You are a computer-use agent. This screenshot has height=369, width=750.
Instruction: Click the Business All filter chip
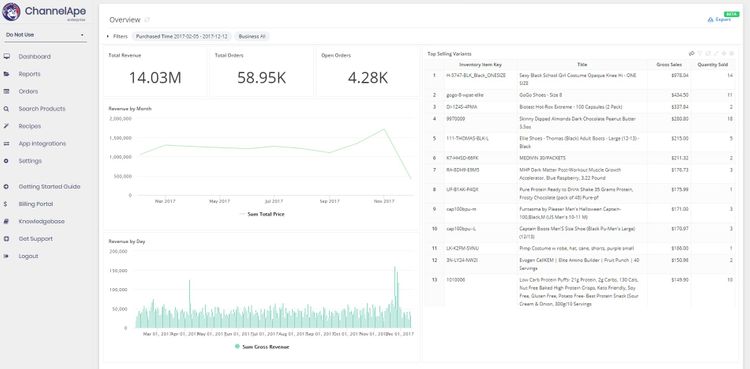252,36
